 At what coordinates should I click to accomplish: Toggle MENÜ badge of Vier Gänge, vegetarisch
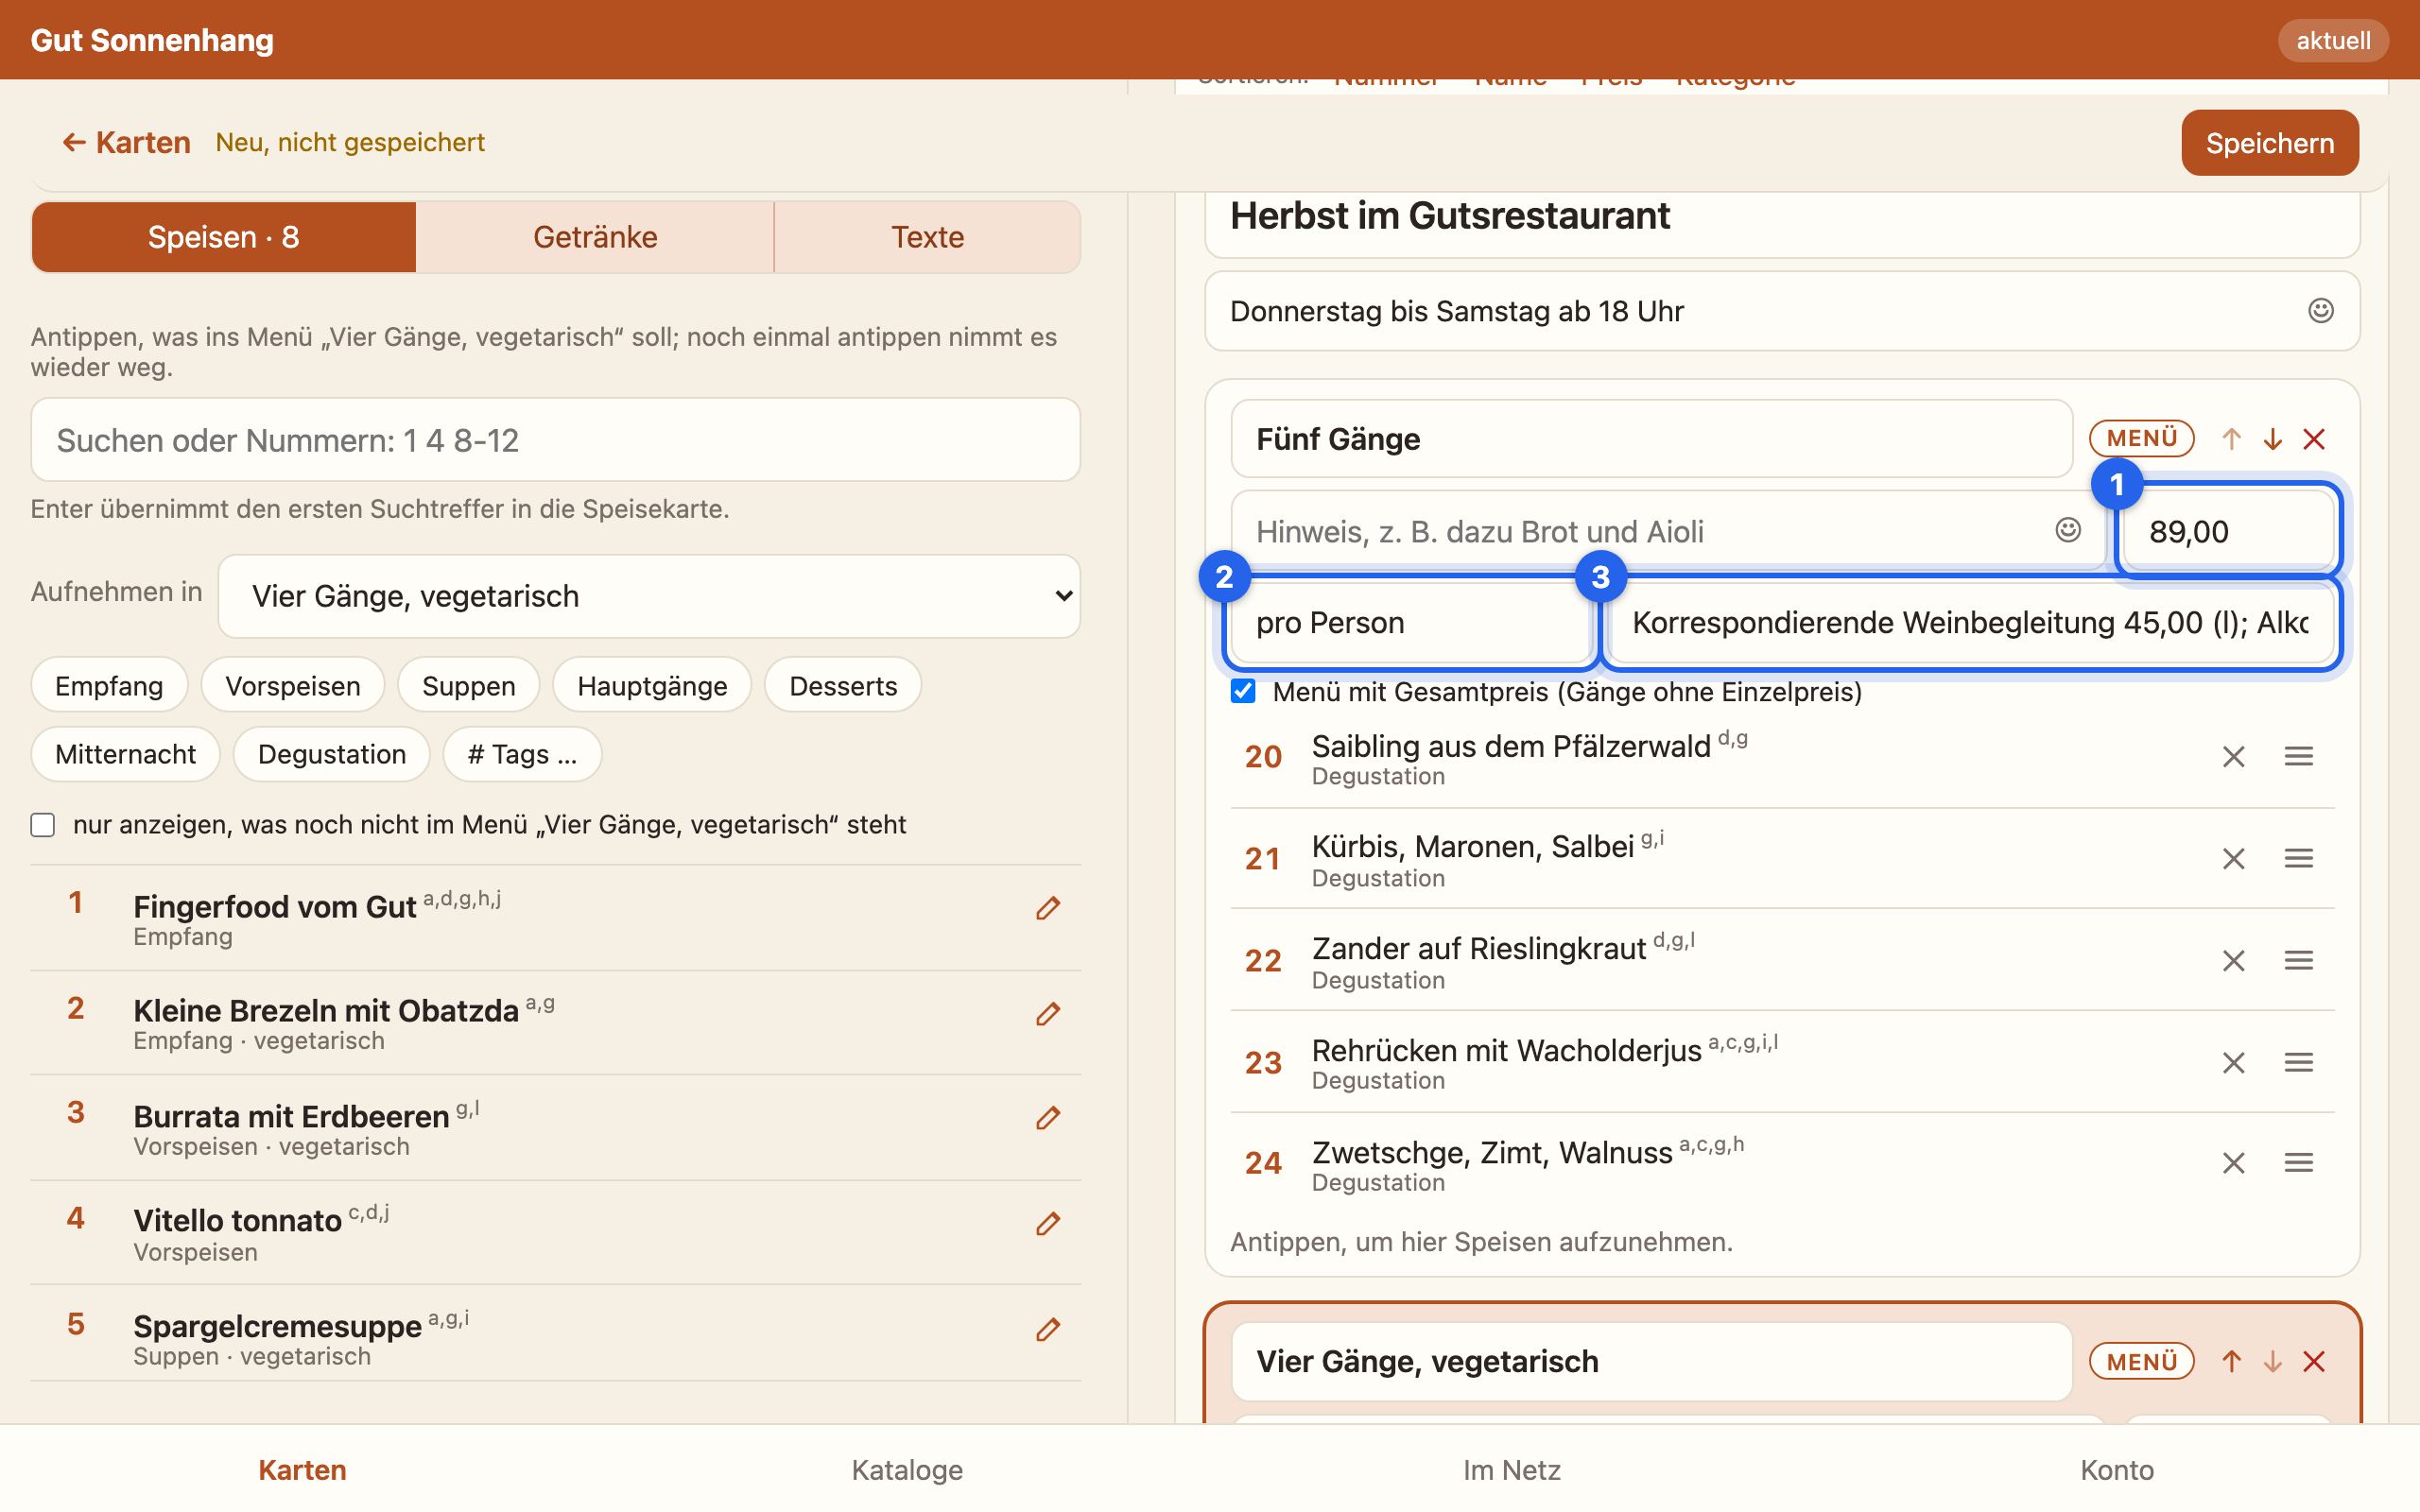[x=2141, y=1361]
